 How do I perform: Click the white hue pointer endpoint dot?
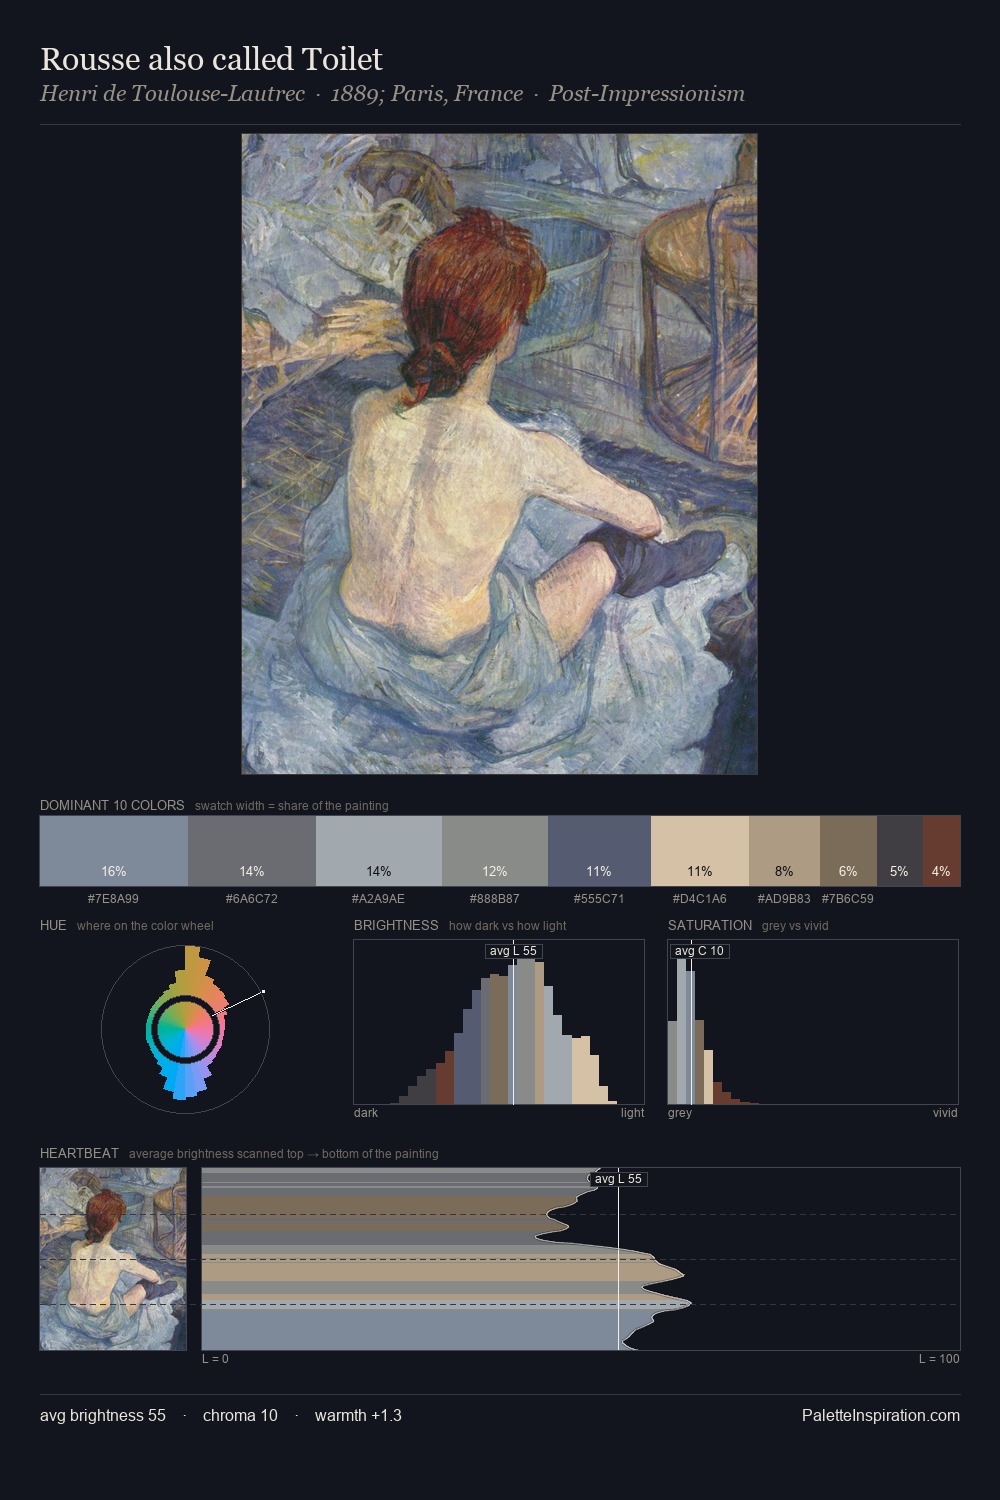click(263, 992)
